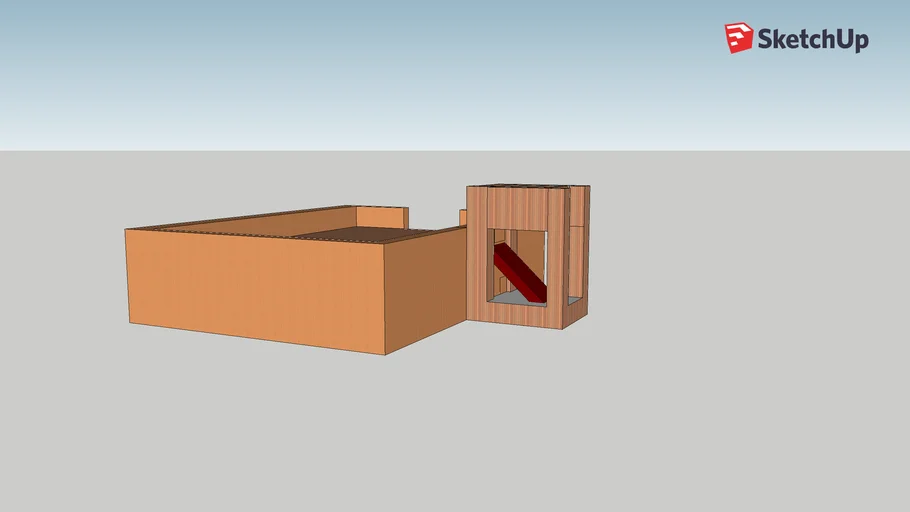Select the red diagonal beam inside the tower

520,272
